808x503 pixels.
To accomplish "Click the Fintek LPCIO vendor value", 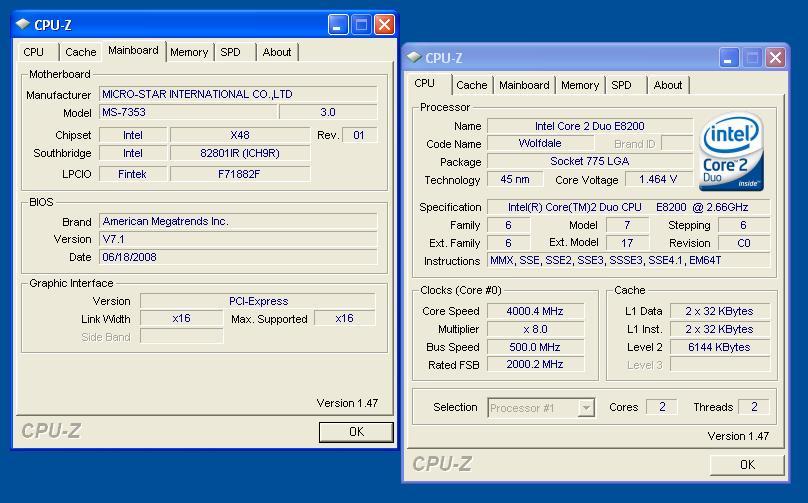I will coord(132,174).
